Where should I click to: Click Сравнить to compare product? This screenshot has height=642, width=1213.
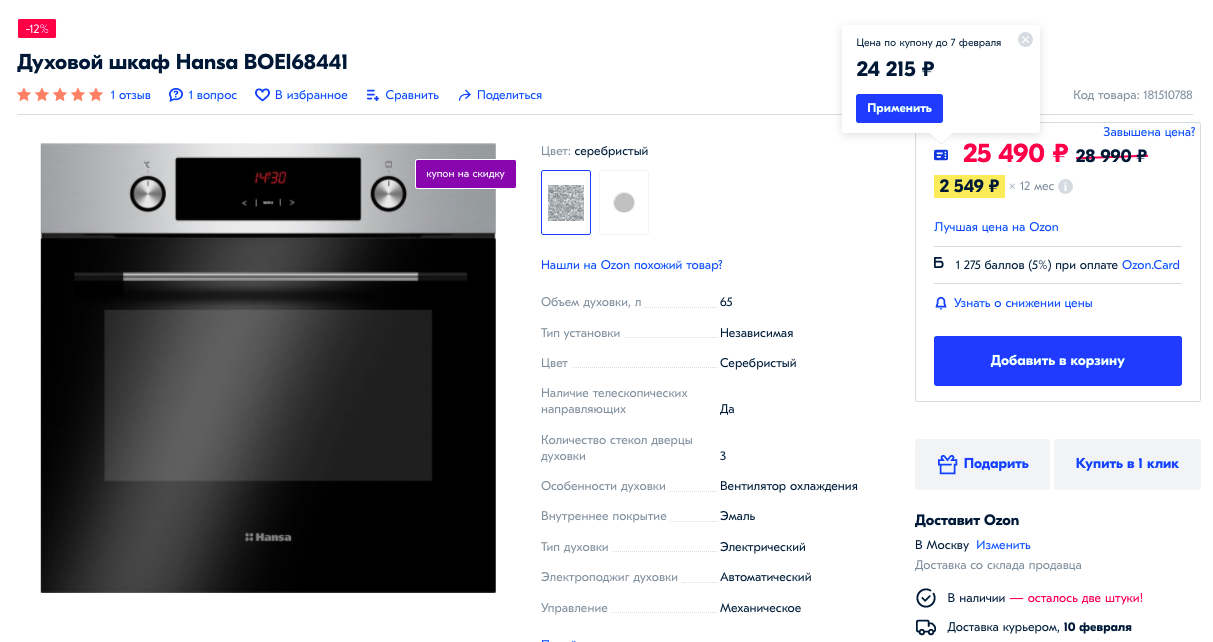point(412,95)
